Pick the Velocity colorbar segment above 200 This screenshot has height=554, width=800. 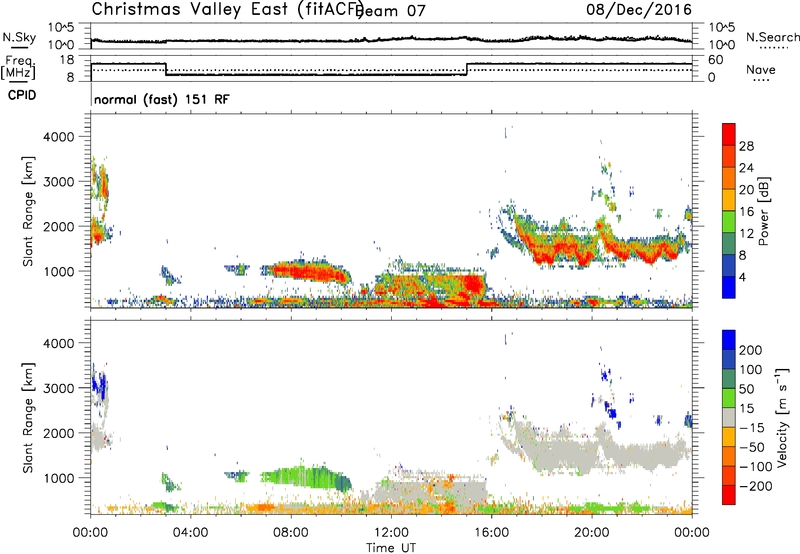729,340
